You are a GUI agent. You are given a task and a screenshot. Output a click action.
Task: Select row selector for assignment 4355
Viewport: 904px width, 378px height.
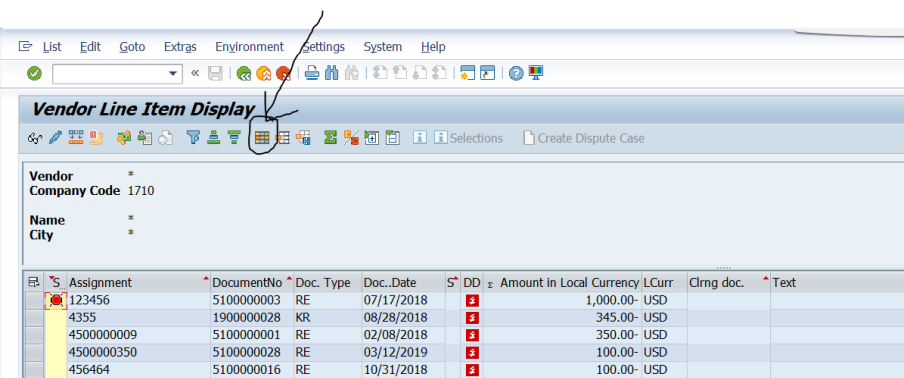click(x=35, y=317)
